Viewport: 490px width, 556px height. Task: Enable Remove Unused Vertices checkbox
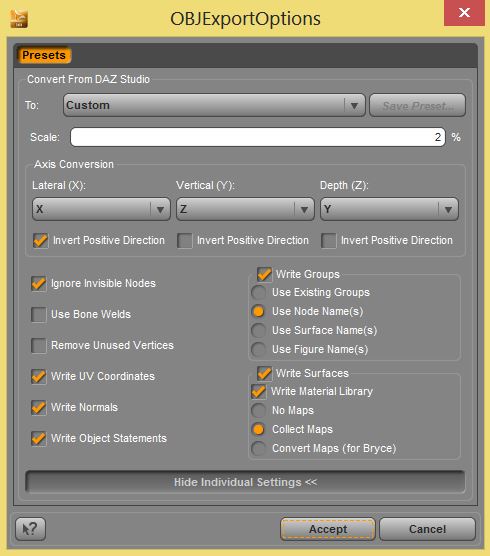click(38, 345)
